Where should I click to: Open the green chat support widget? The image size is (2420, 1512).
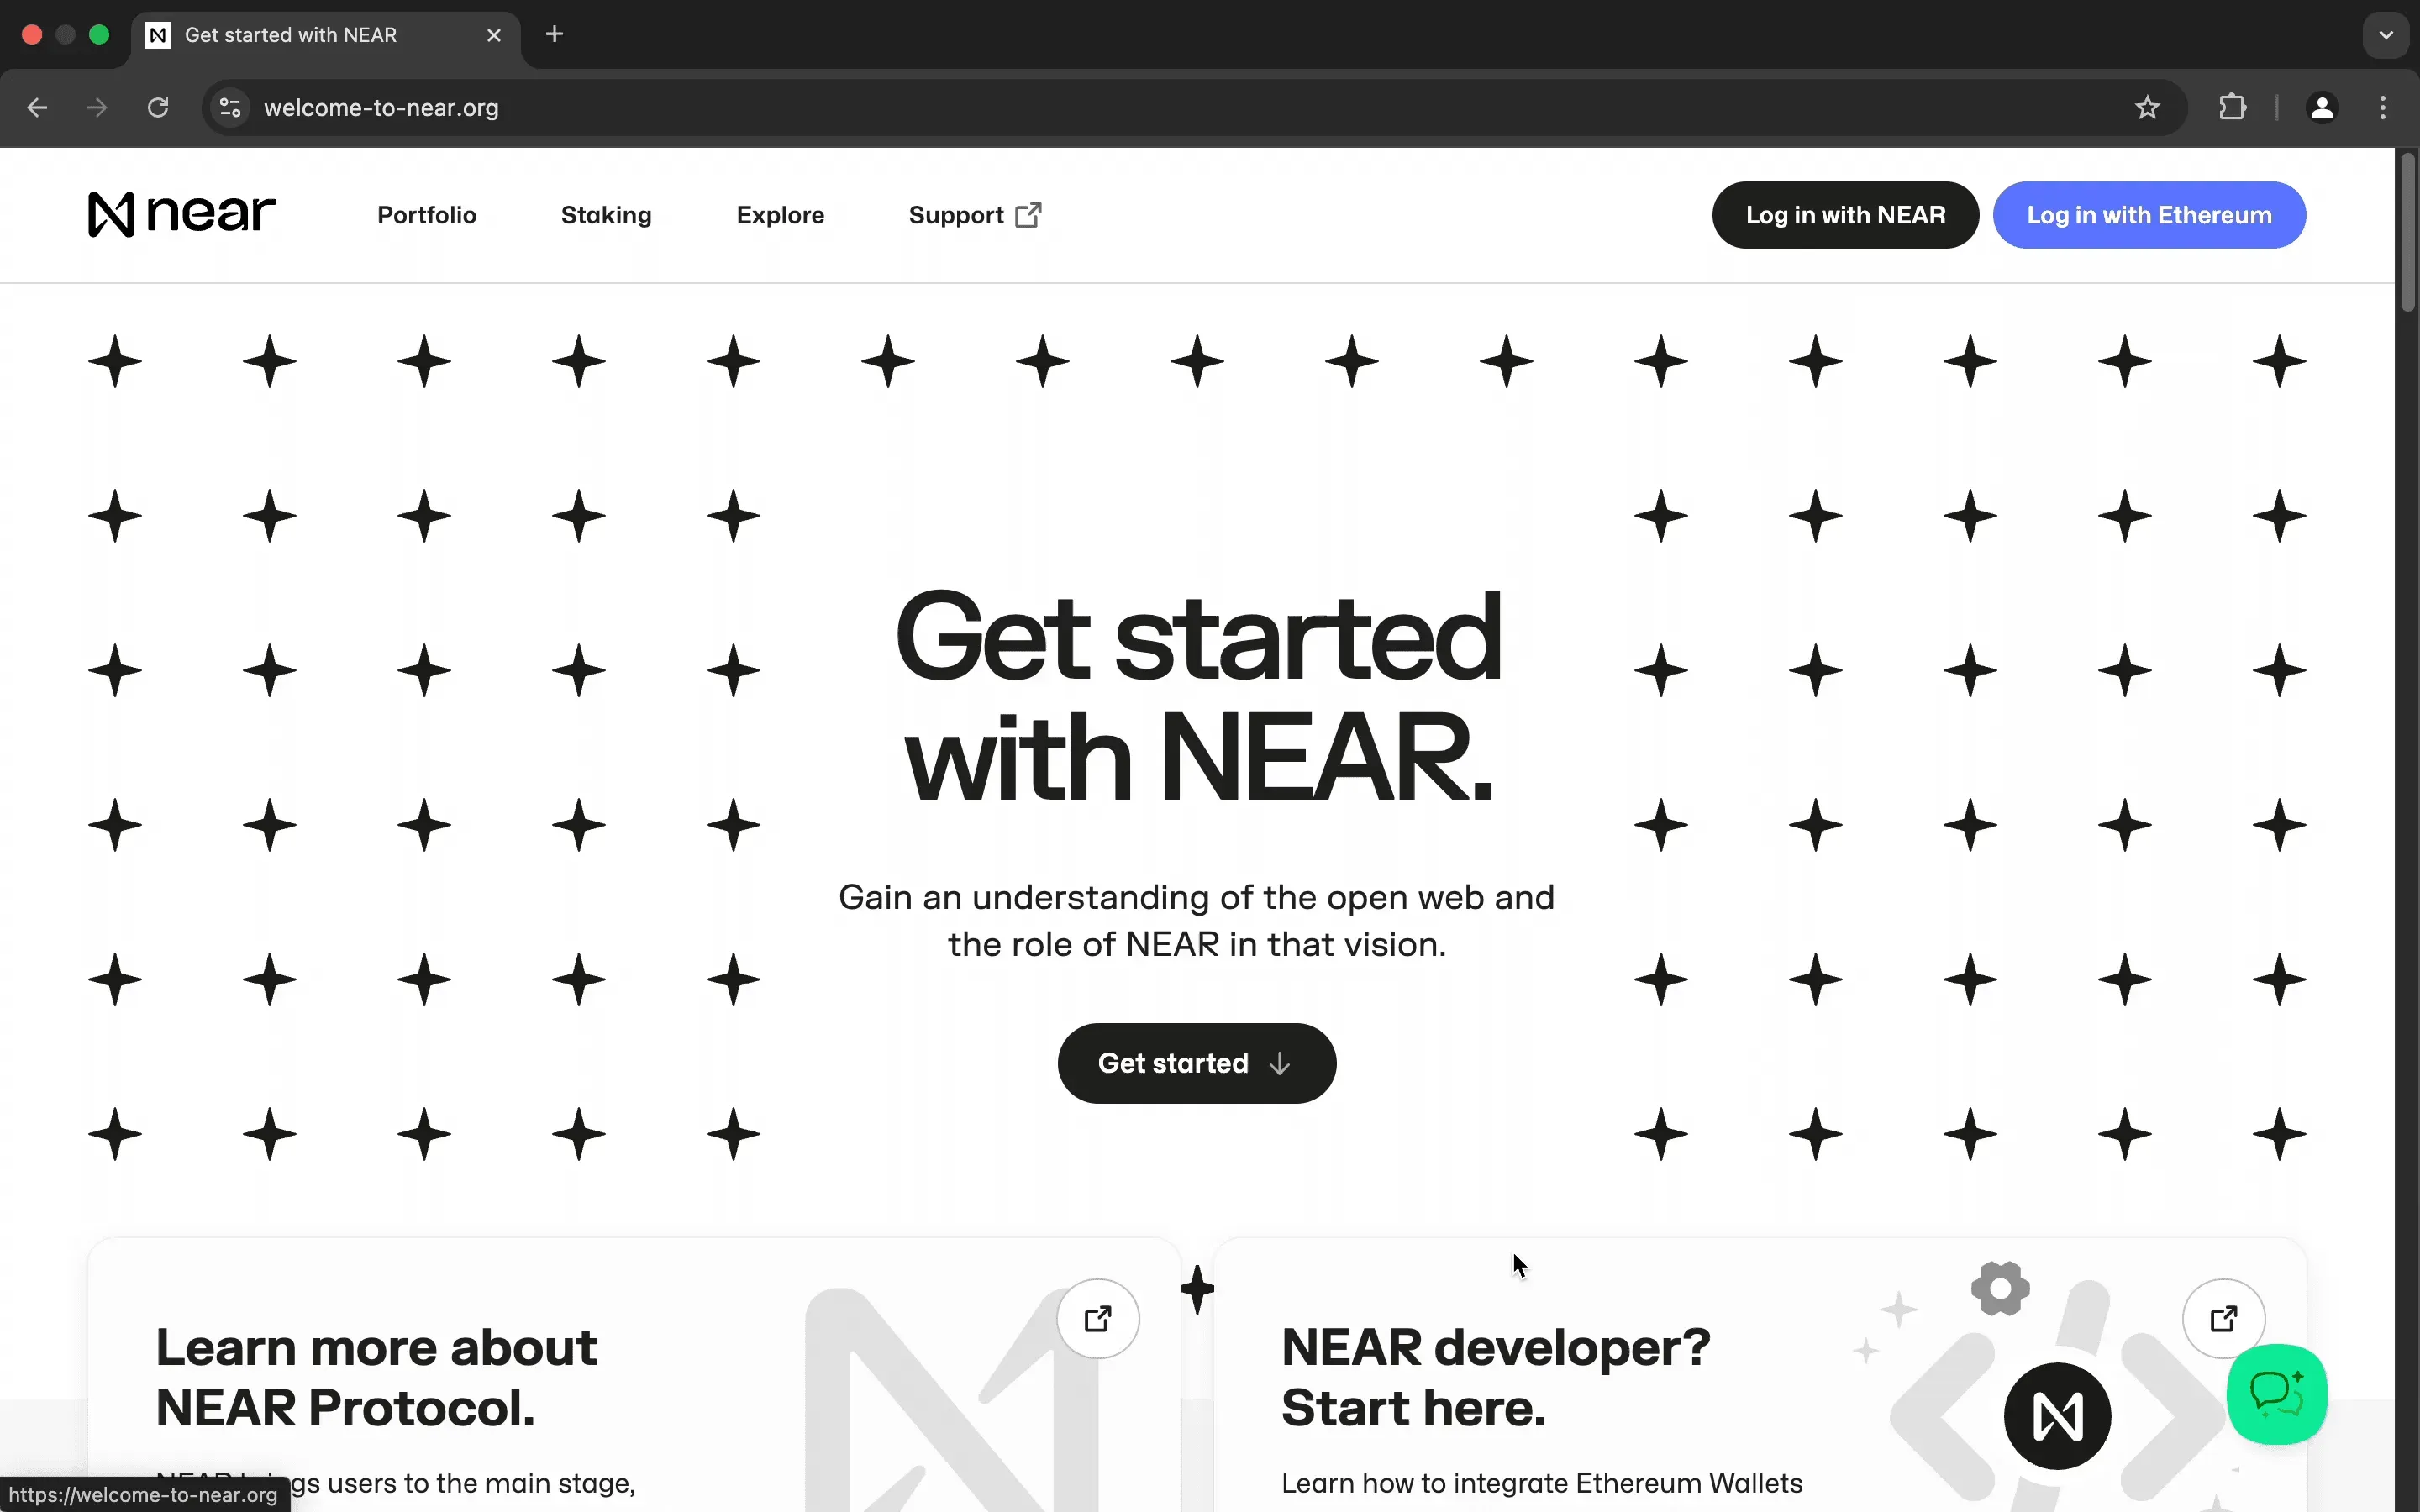tap(2276, 1394)
